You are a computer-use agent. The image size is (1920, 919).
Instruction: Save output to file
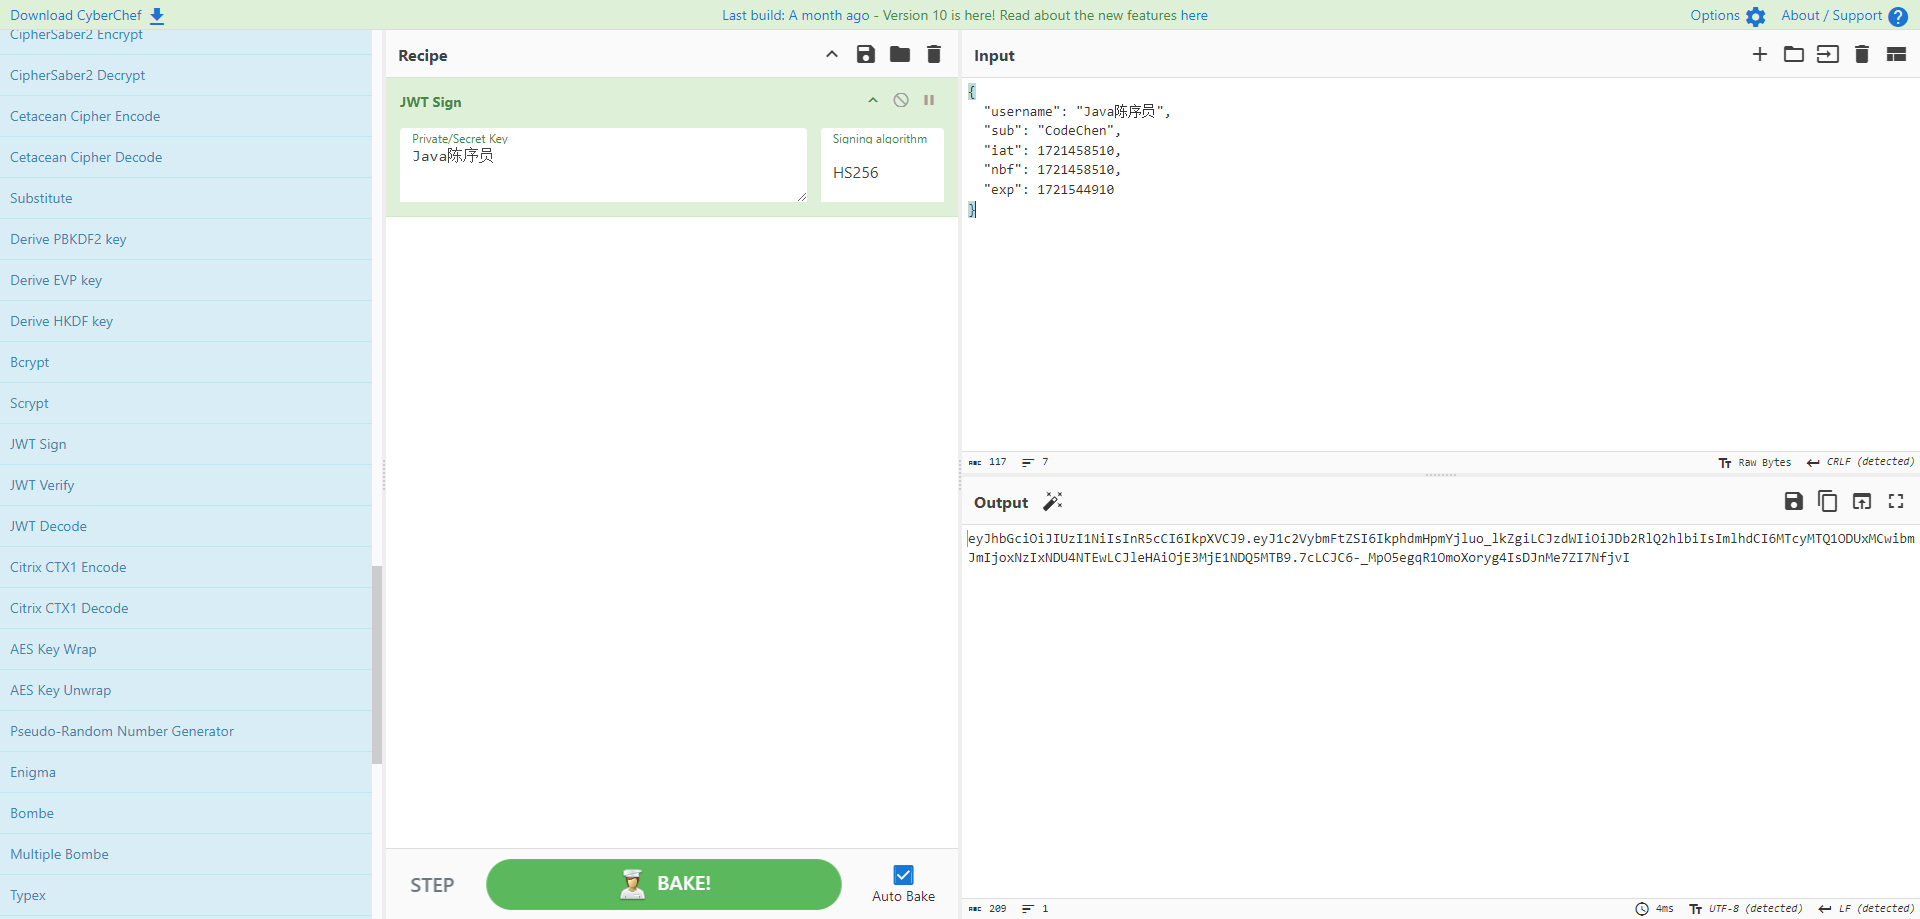tap(1794, 502)
